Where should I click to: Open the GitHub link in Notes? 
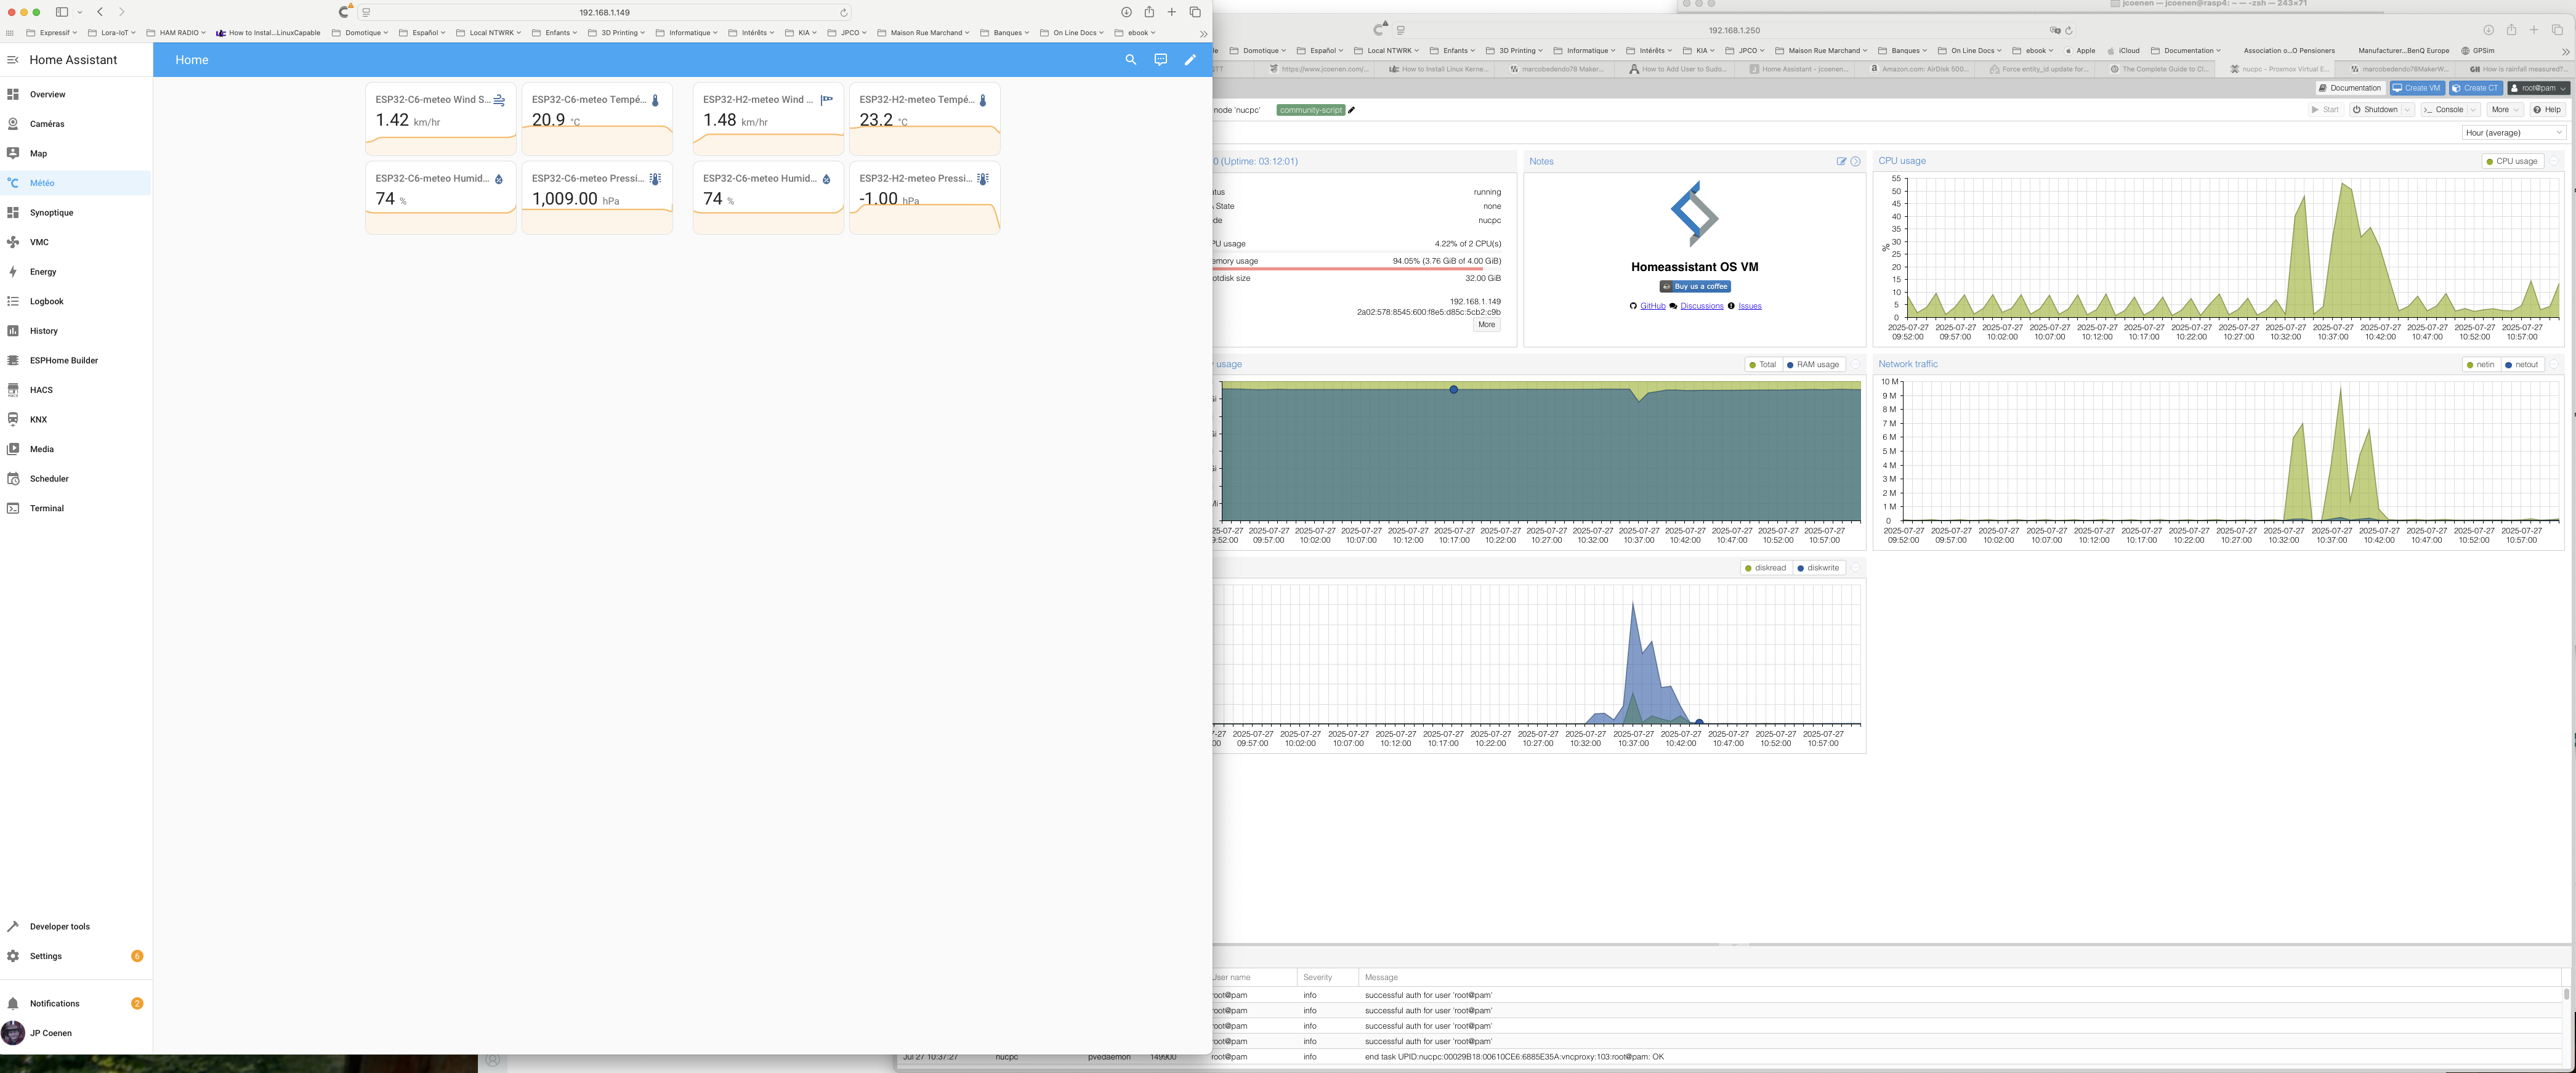[1652, 306]
